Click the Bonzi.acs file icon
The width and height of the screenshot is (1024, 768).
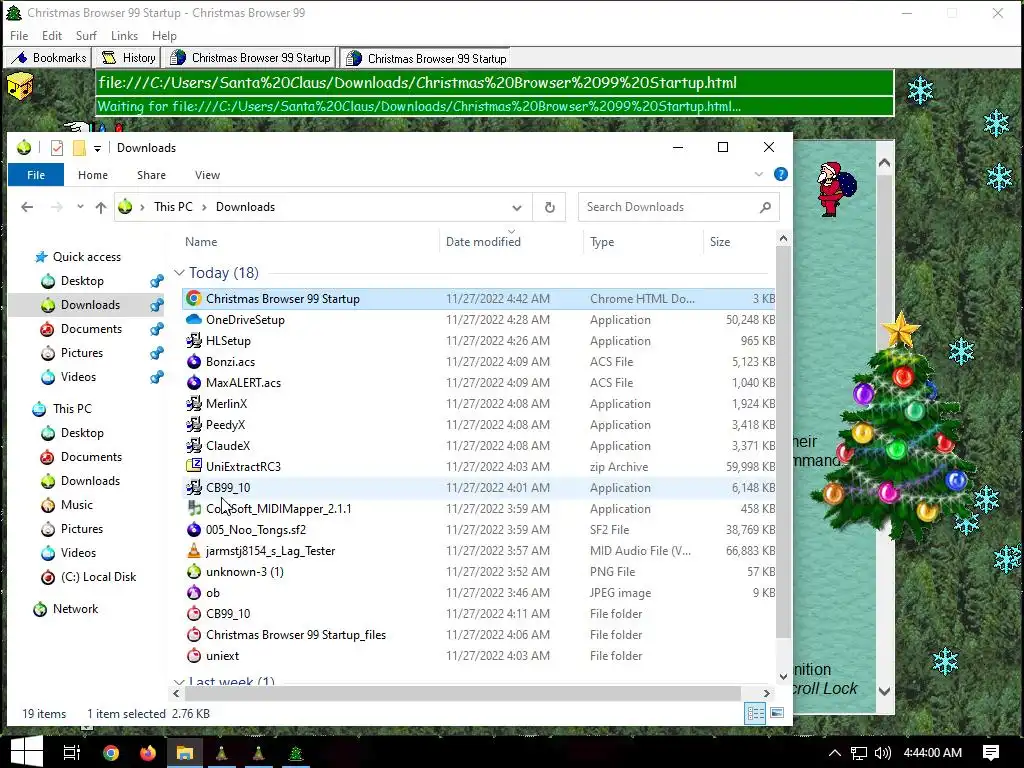(193, 362)
